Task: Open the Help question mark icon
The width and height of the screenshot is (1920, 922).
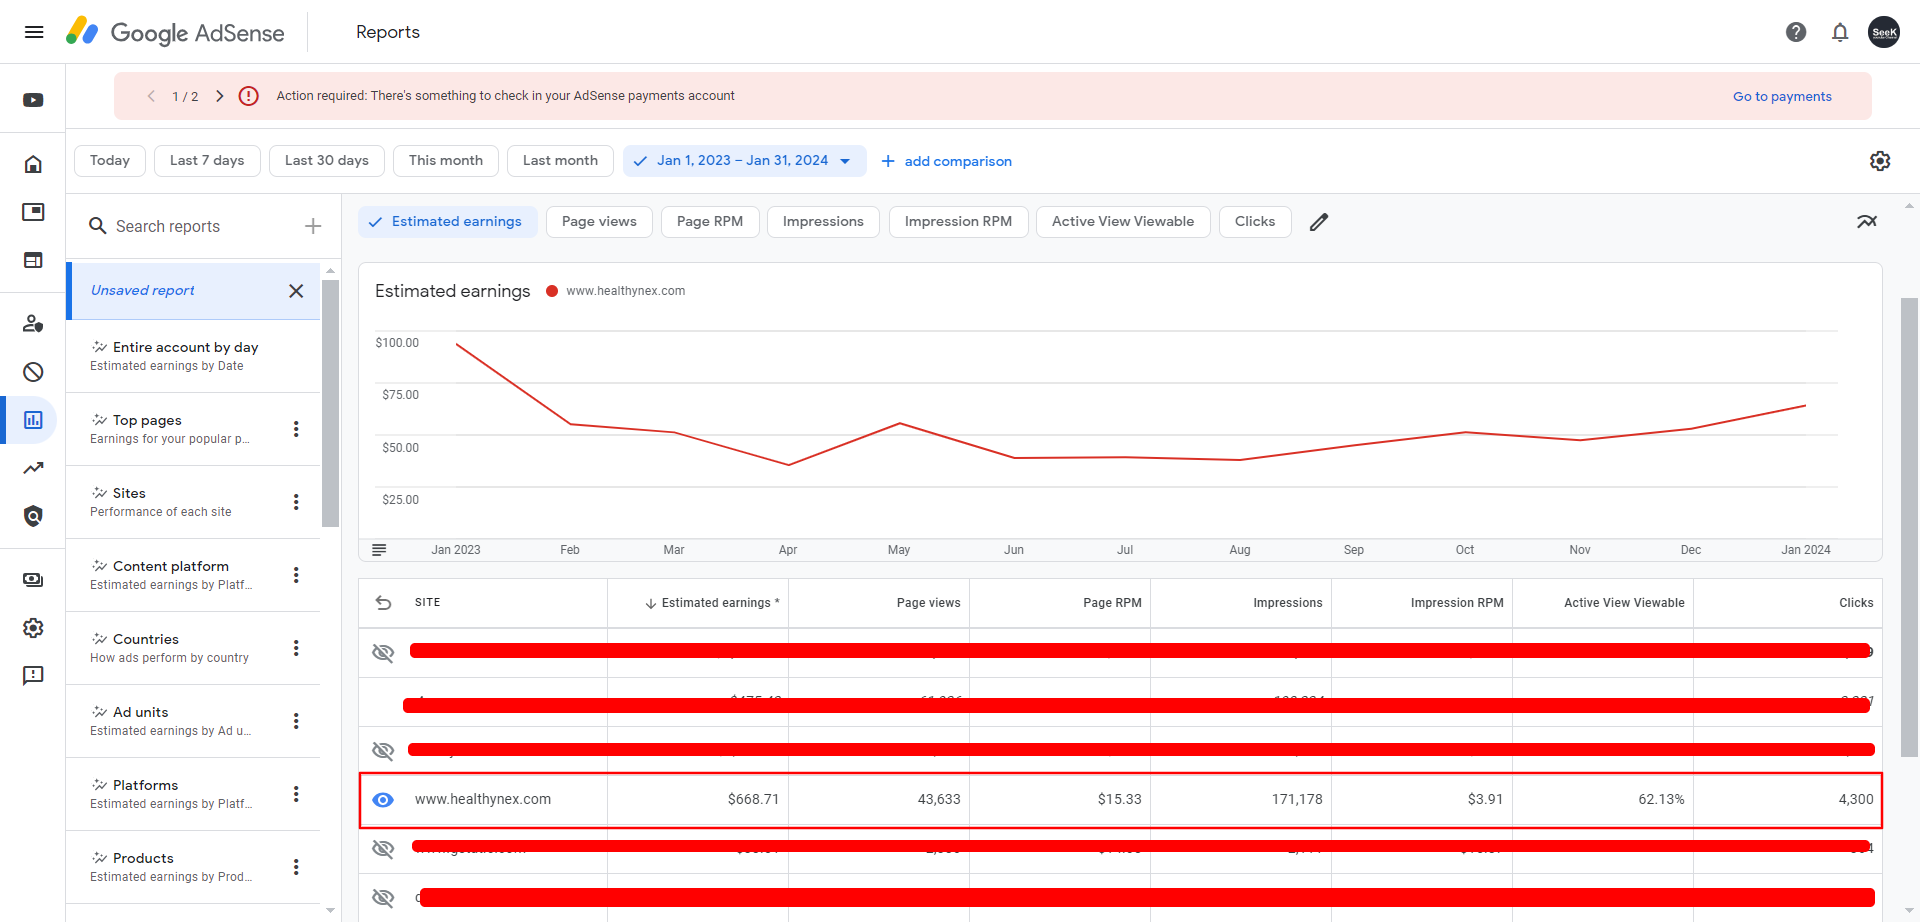Action: (x=1796, y=32)
